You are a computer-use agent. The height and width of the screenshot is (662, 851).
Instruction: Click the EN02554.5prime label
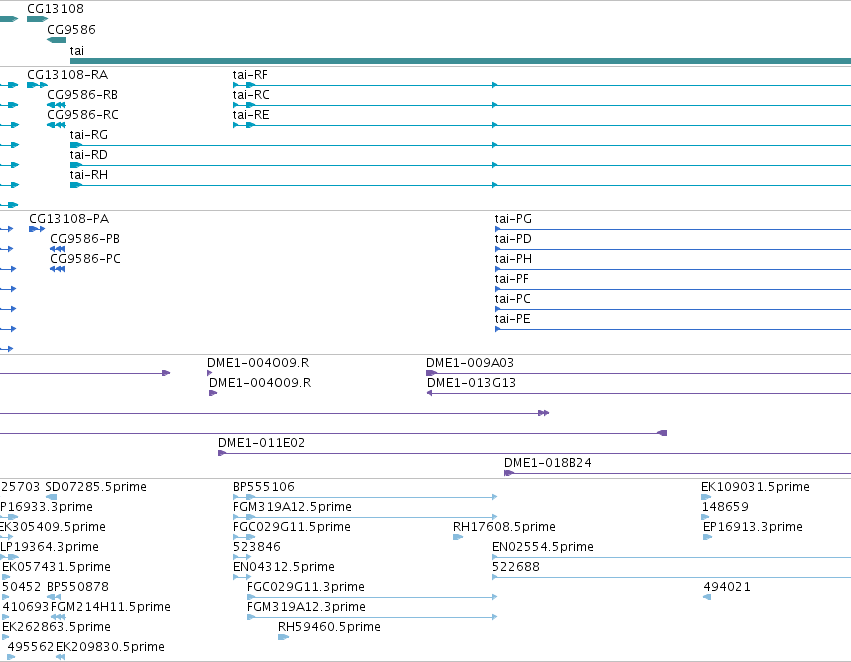543,547
